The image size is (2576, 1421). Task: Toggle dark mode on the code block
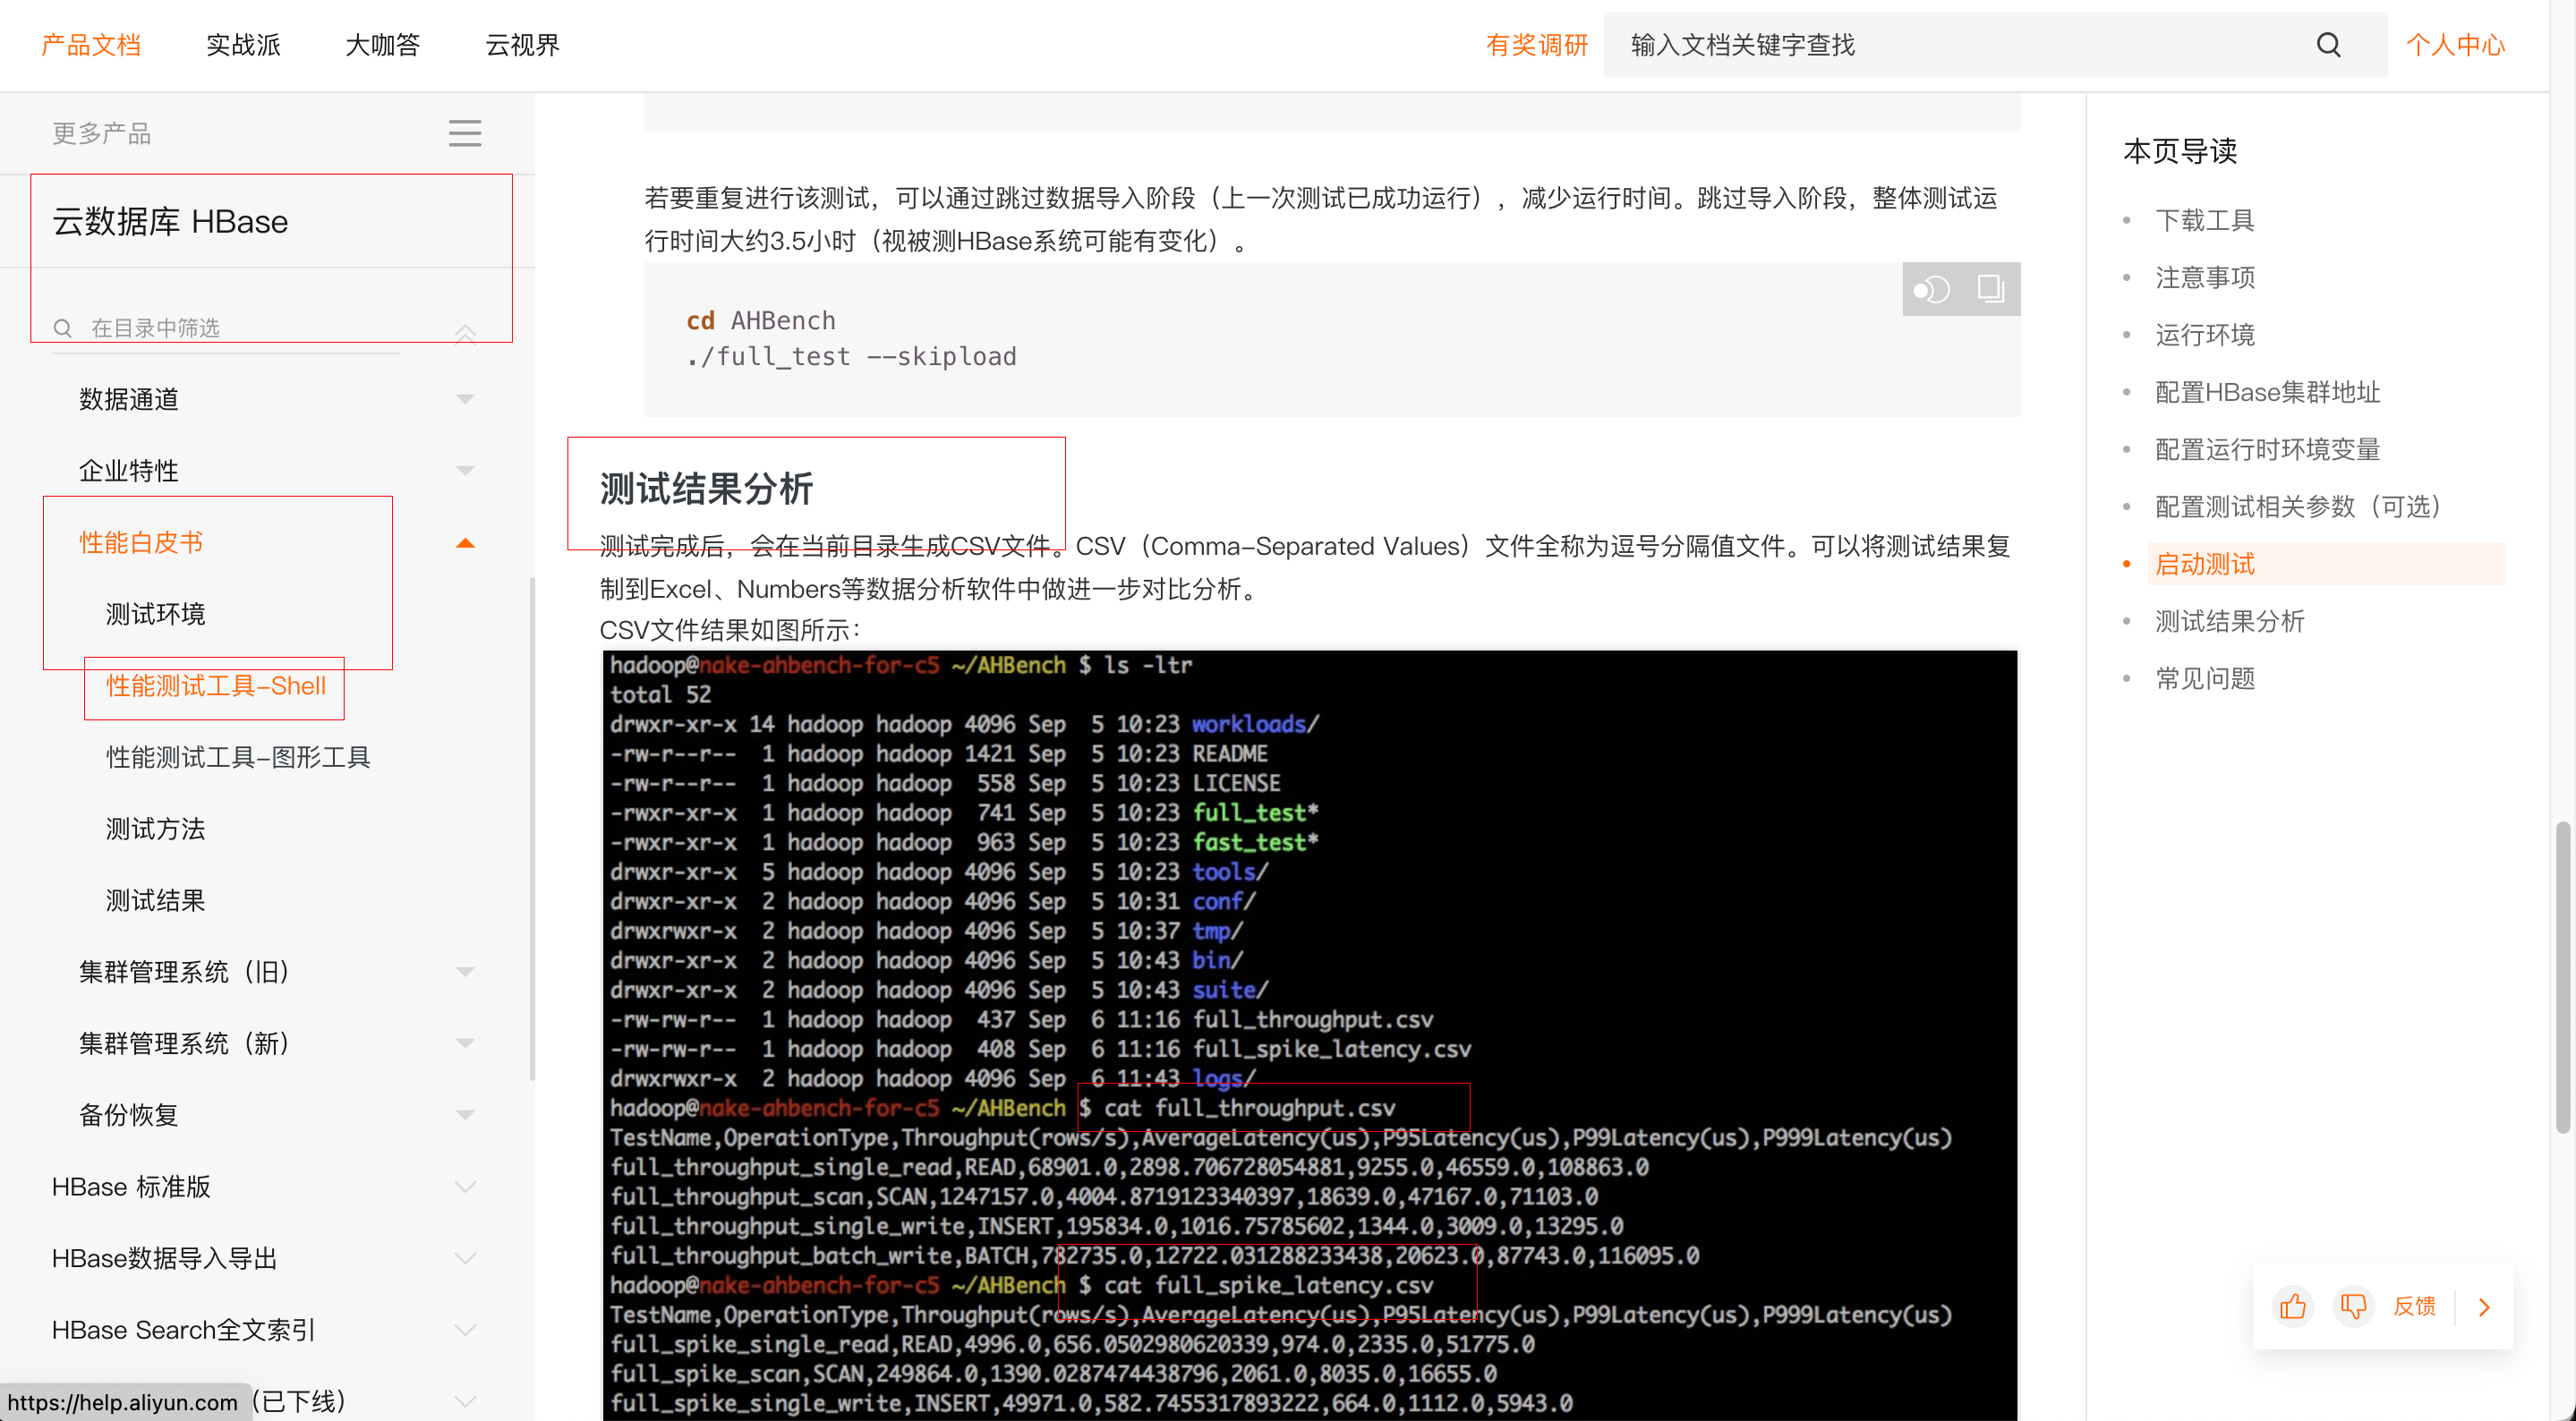1932,290
